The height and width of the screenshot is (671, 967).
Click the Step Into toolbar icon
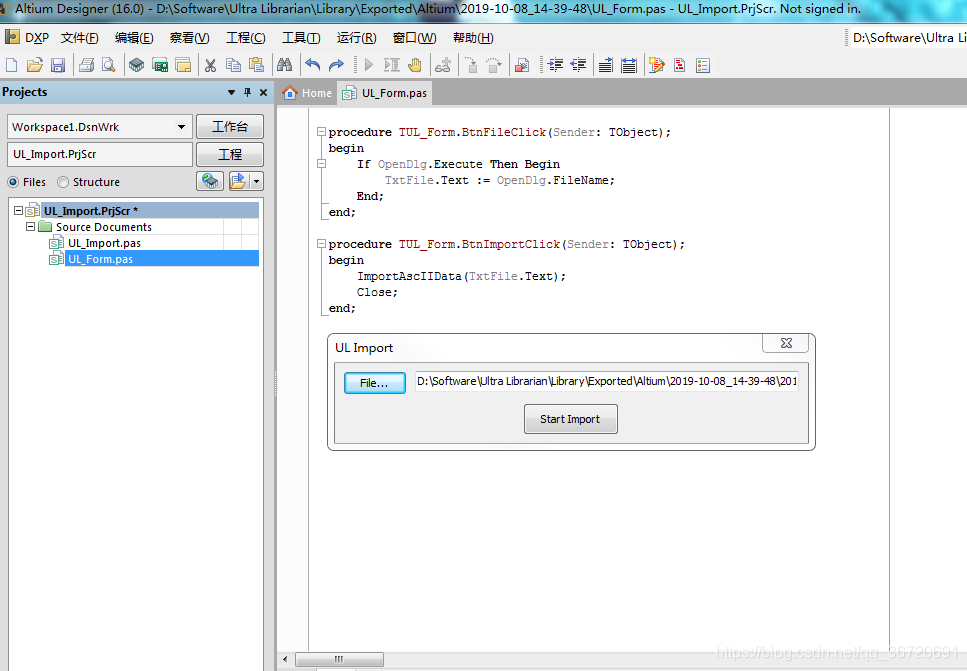[471, 65]
